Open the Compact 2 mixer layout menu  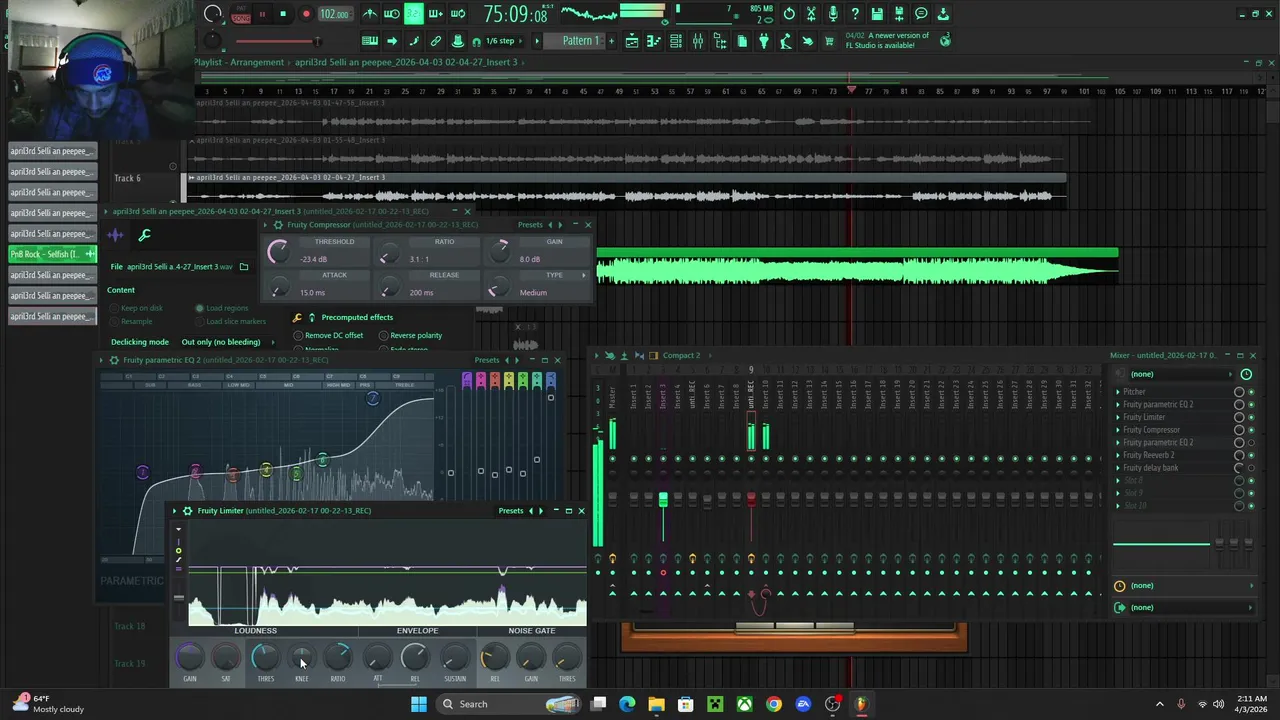click(x=681, y=355)
